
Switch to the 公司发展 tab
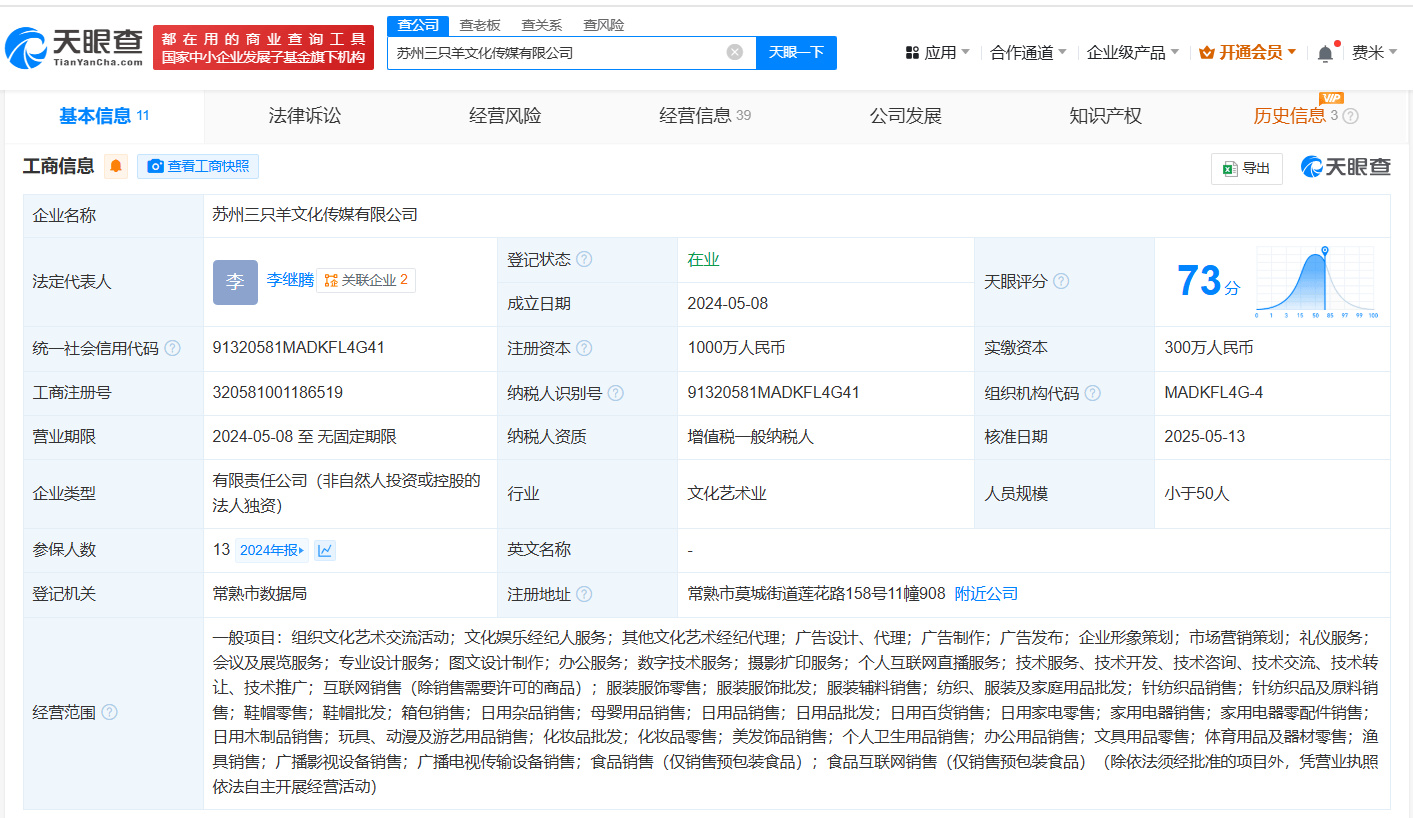[906, 116]
